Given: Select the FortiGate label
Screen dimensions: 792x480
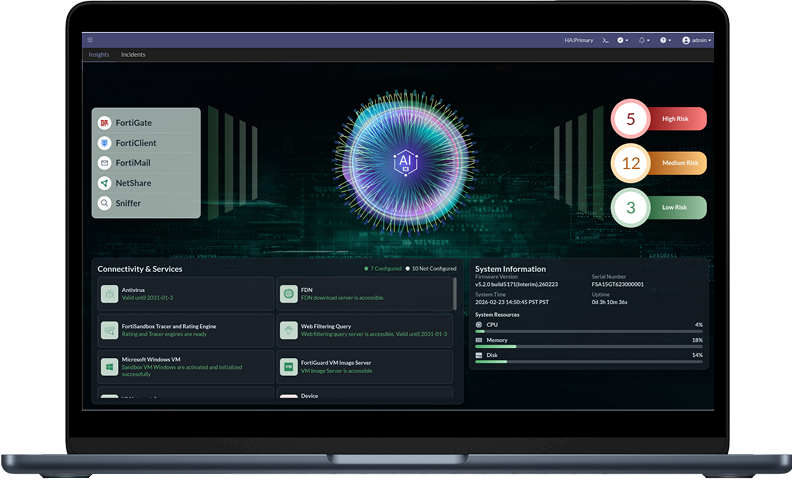Looking at the screenshot, I should [133, 123].
